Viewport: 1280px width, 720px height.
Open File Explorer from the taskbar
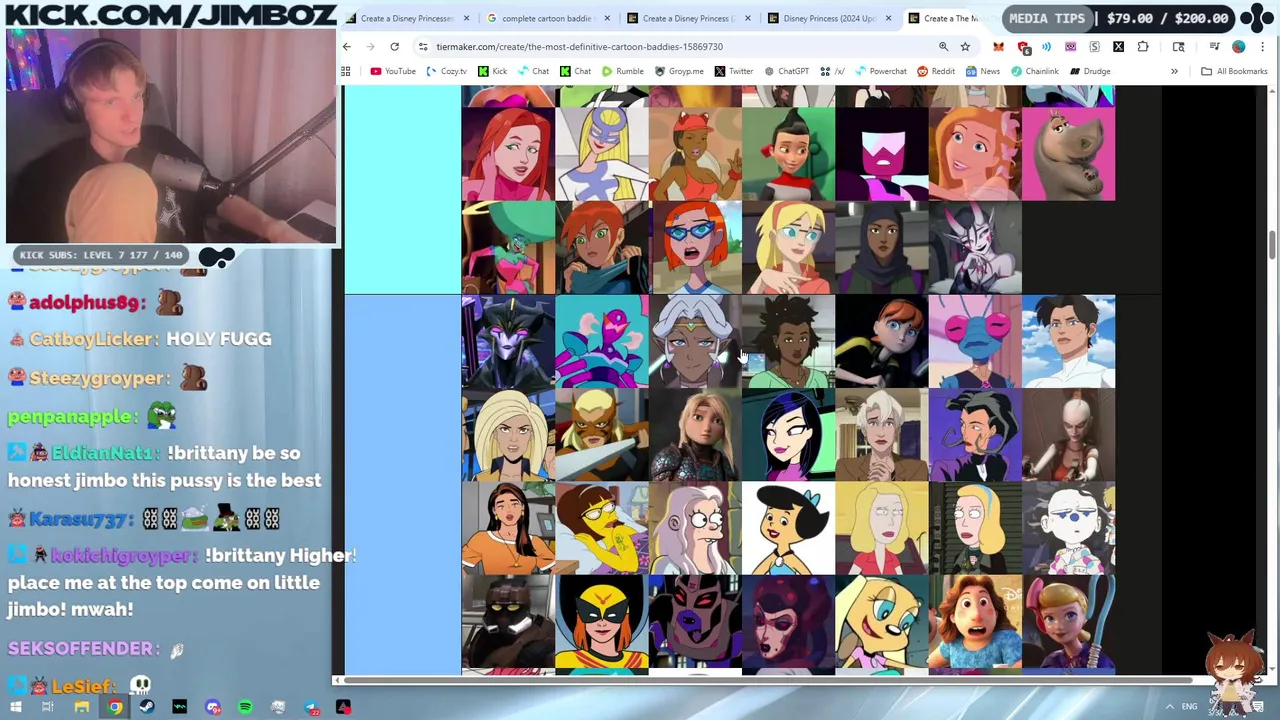(81, 707)
